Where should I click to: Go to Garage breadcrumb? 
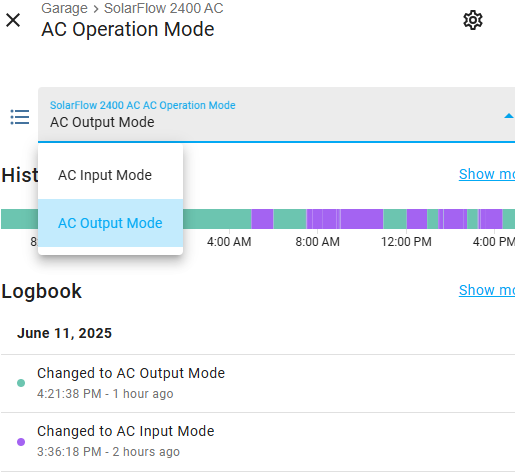point(64,8)
